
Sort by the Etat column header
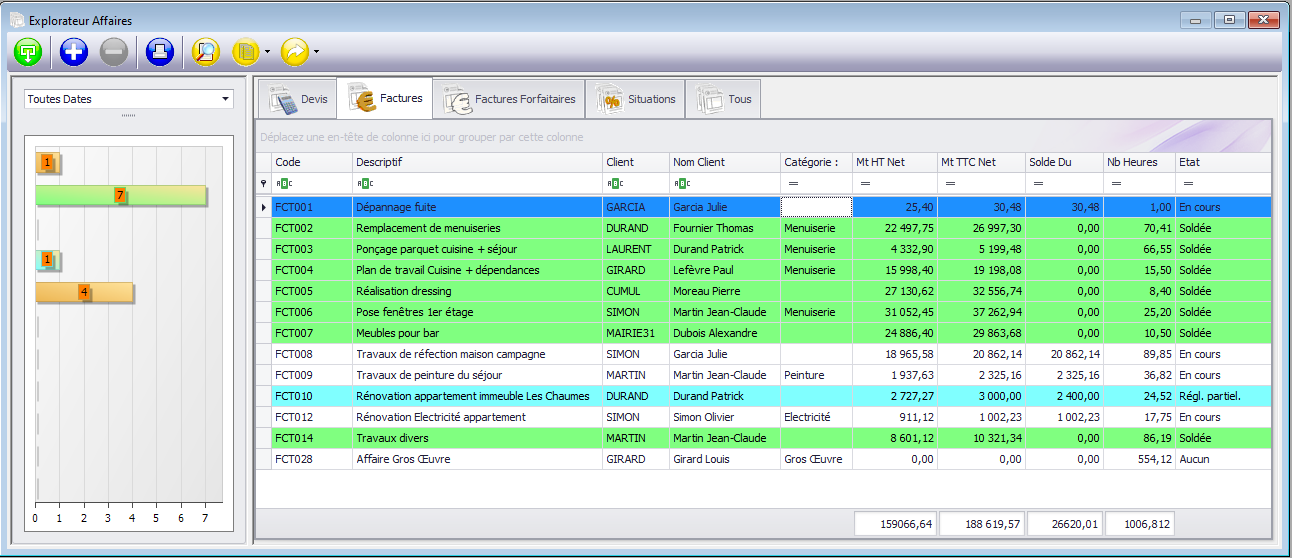[1223, 162]
